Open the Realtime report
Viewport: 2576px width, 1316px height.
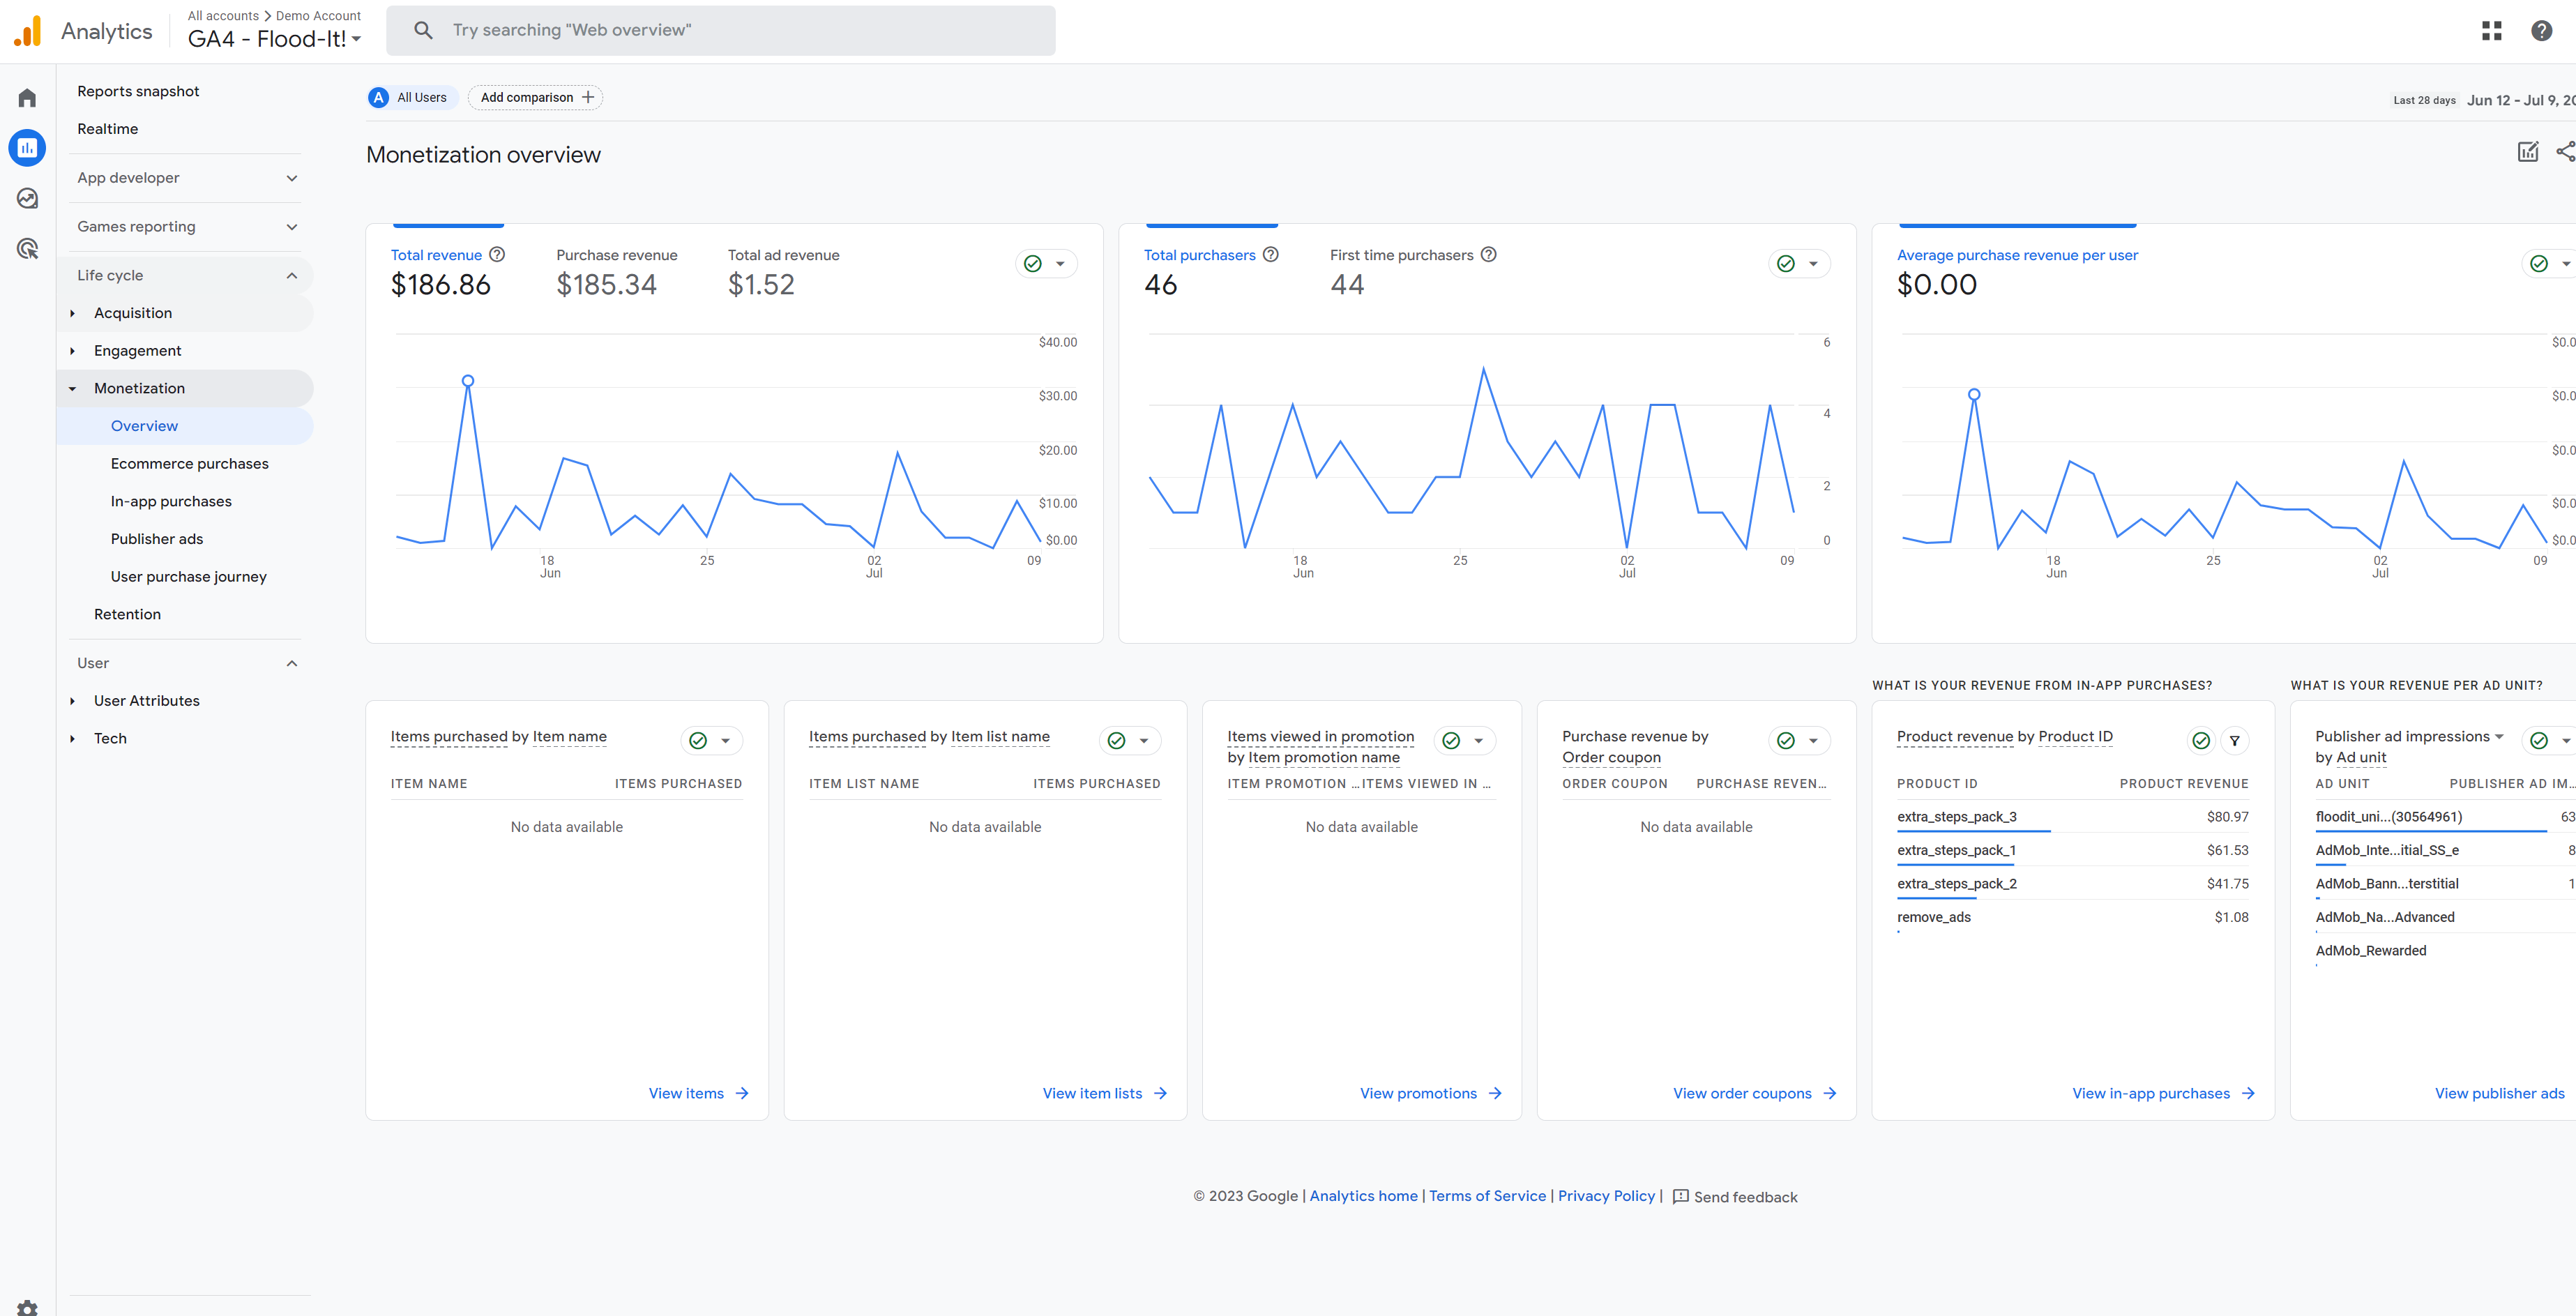pos(107,129)
